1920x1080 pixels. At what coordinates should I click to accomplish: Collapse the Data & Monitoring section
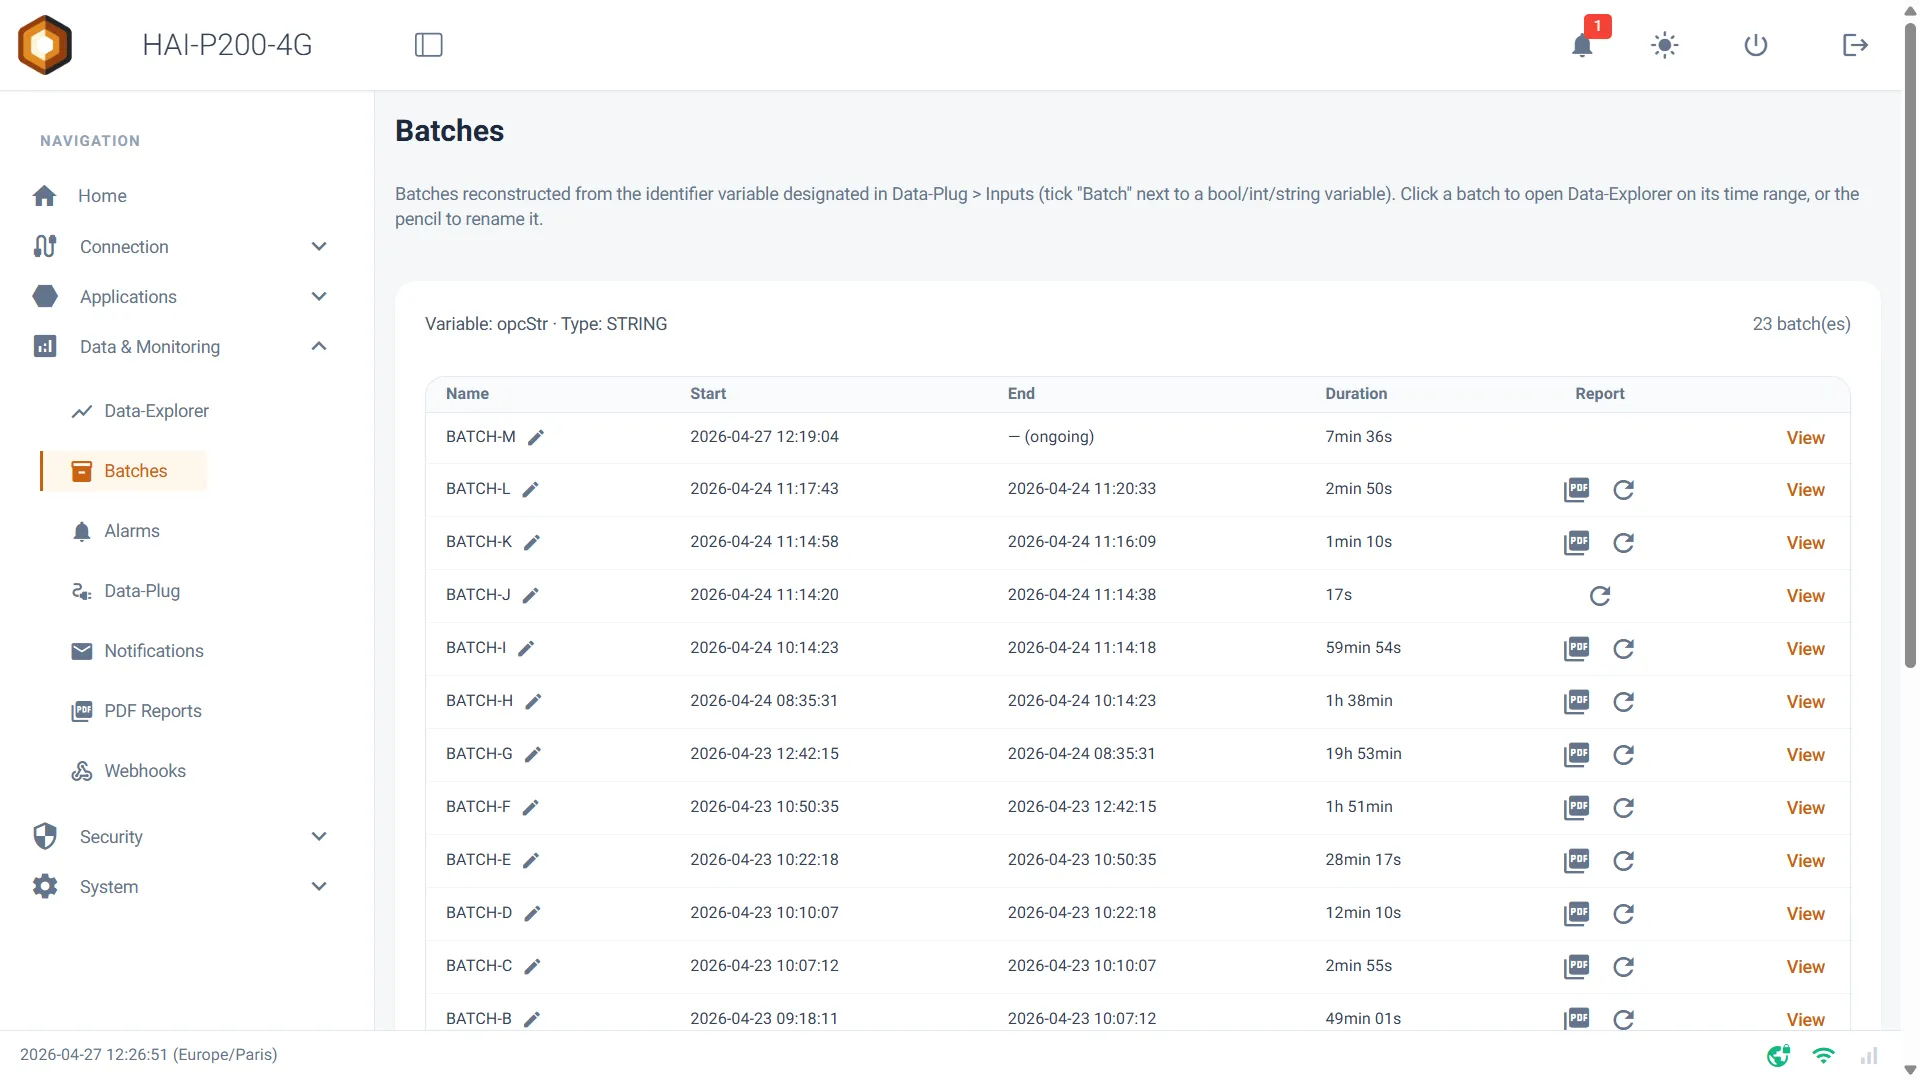tap(319, 347)
